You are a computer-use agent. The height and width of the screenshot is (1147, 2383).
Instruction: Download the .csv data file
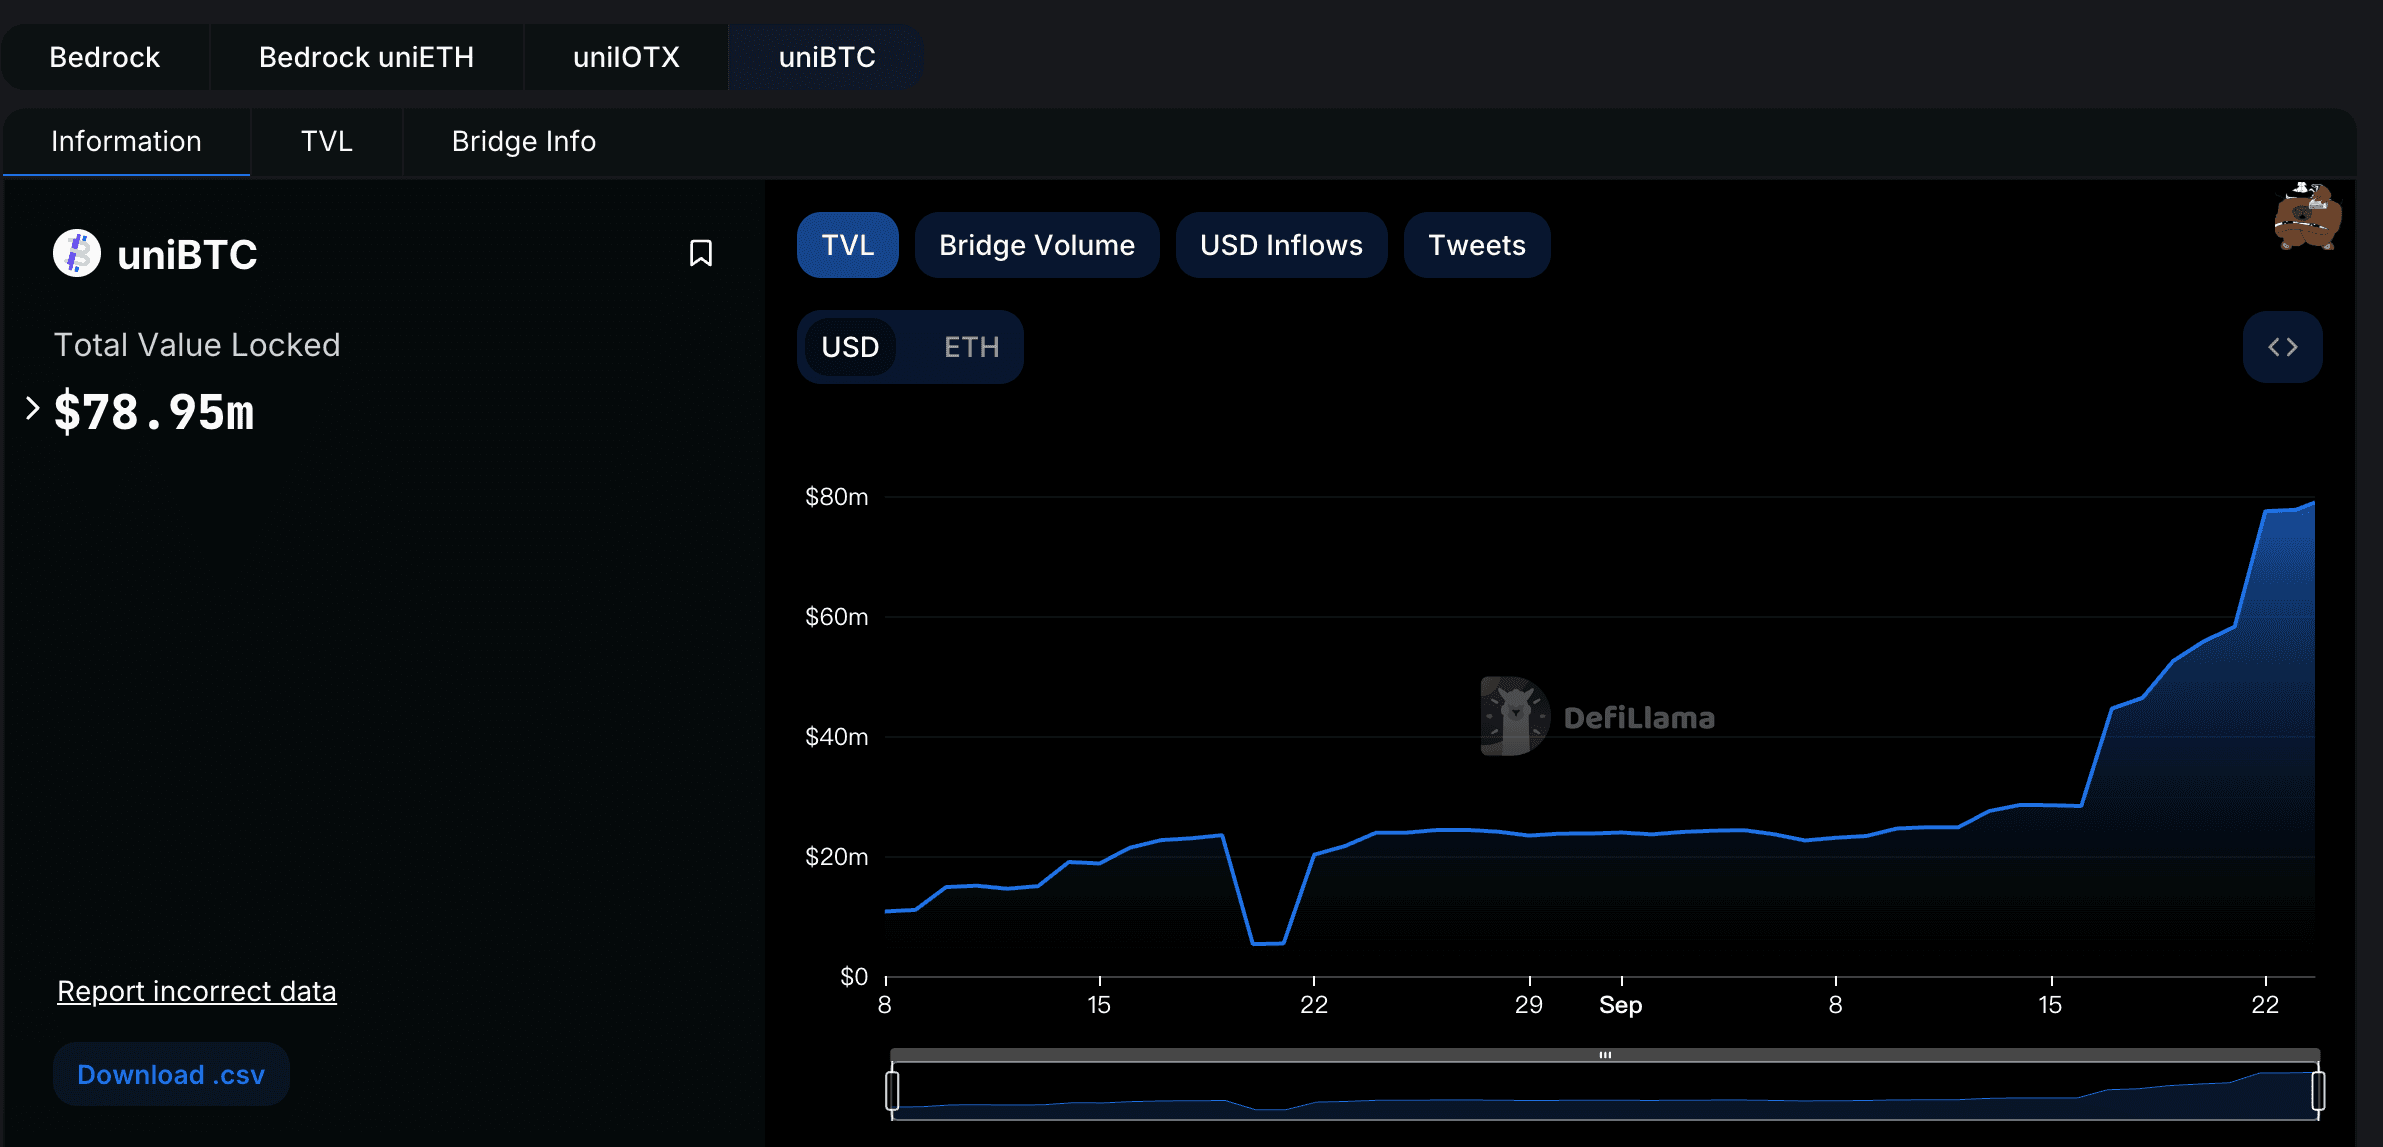[171, 1074]
